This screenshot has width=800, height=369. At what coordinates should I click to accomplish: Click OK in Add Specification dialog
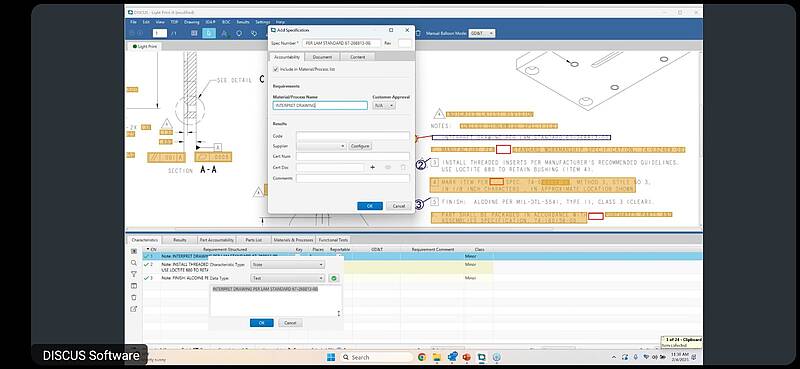[370, 206]
